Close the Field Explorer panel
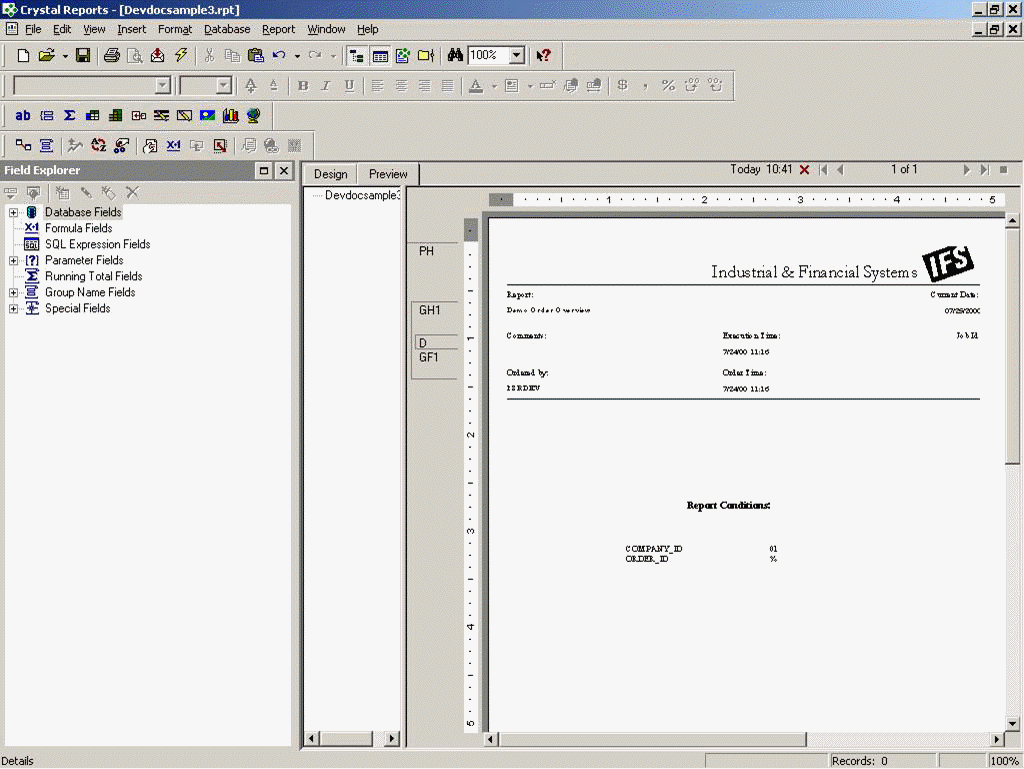 tap(284, 171)
